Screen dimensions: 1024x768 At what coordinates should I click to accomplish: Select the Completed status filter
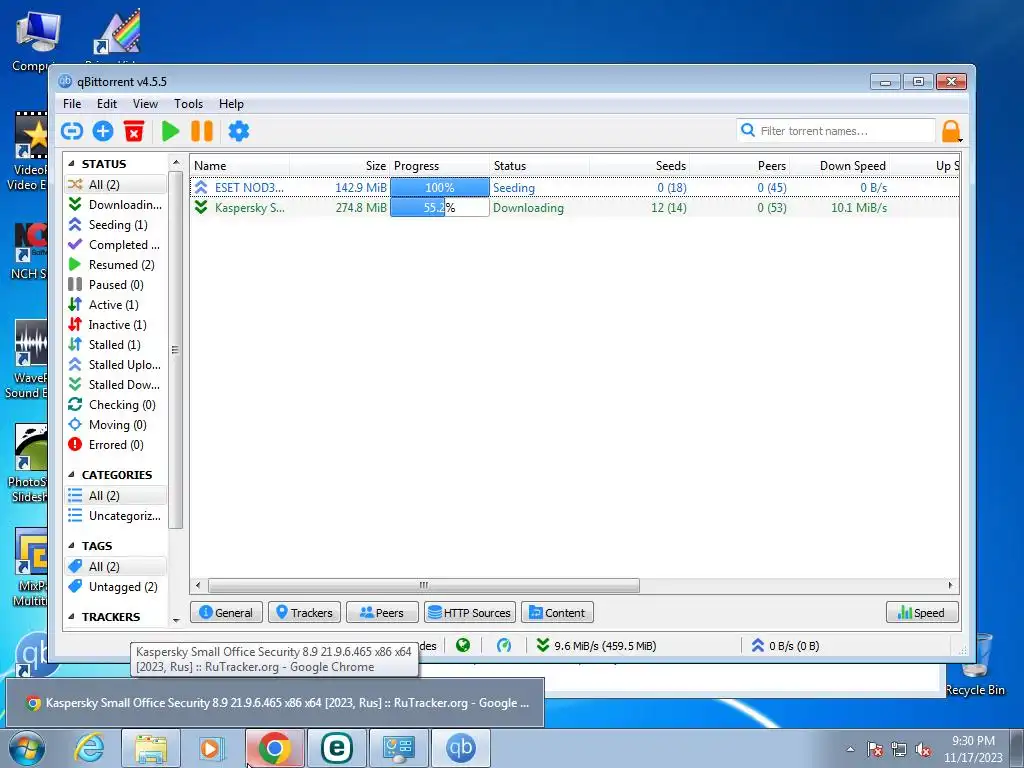coord(116,244)
